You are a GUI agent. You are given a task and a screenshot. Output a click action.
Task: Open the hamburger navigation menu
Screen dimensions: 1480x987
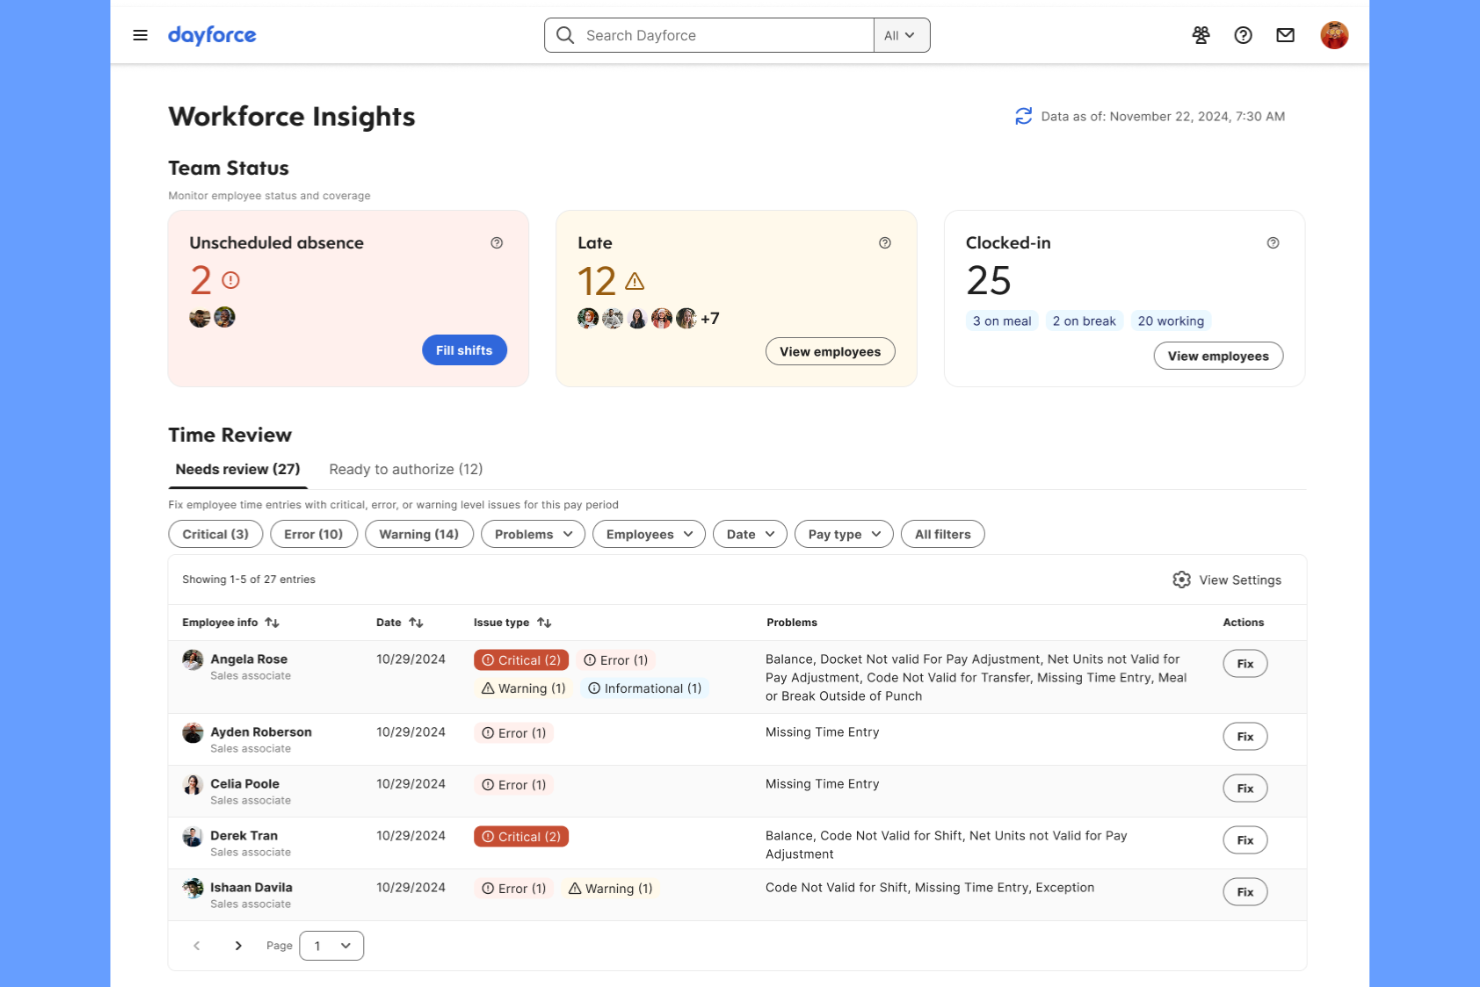(139, 34)
